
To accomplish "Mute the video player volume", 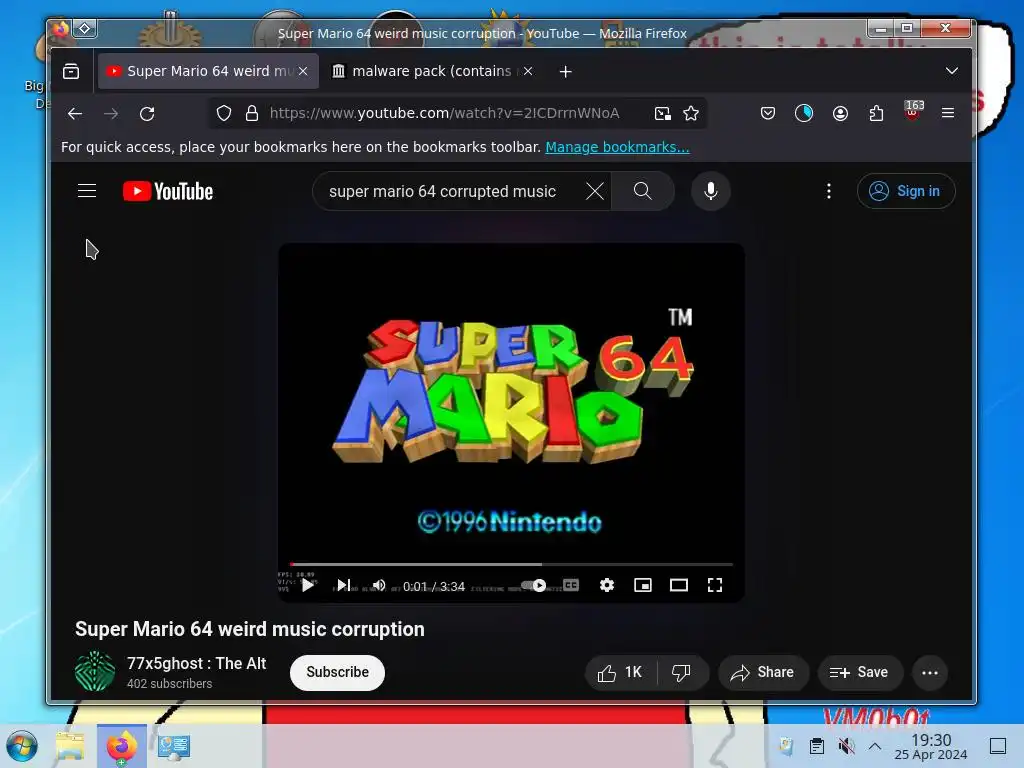I will click(x=379, y=585).
